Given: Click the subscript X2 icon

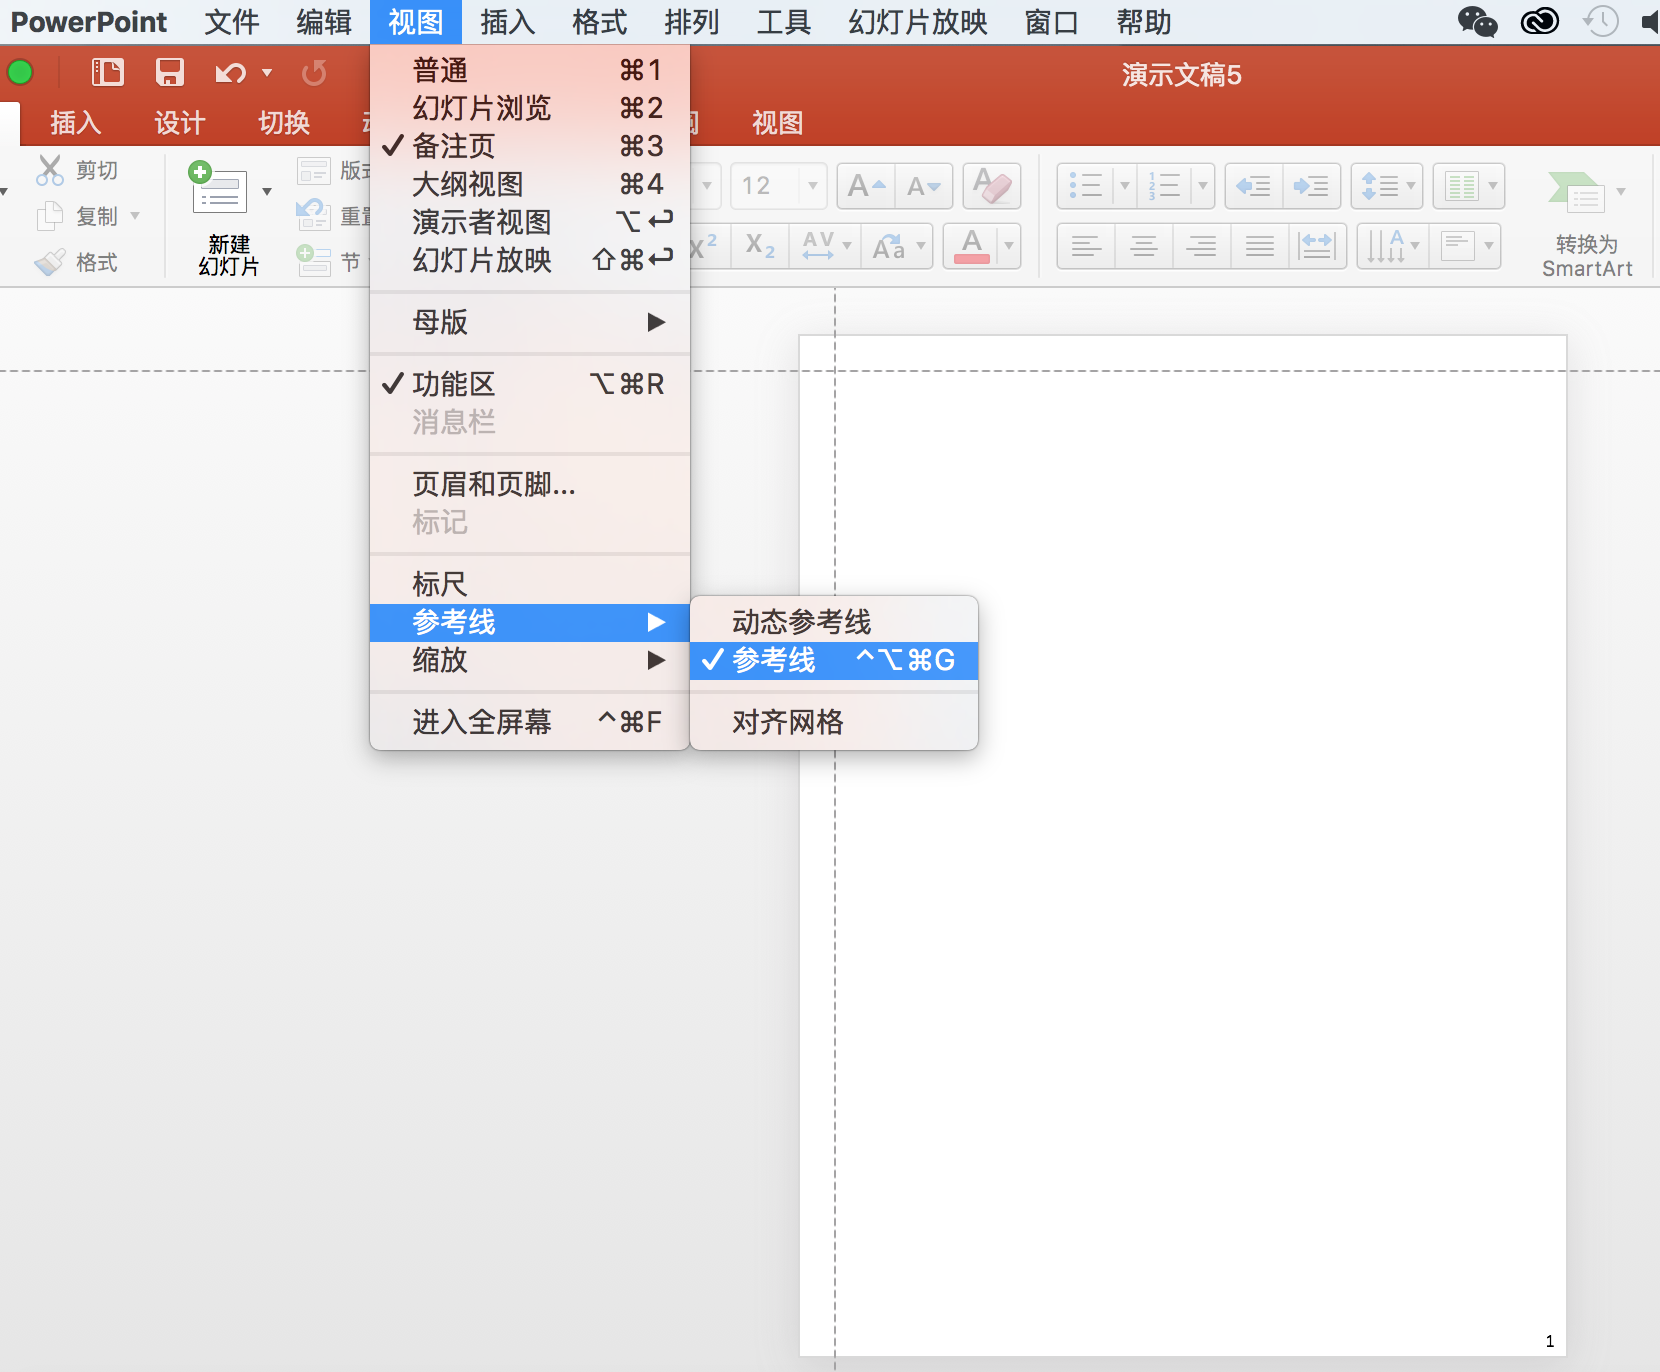Looking at the screenshot, I should point(760,246).
